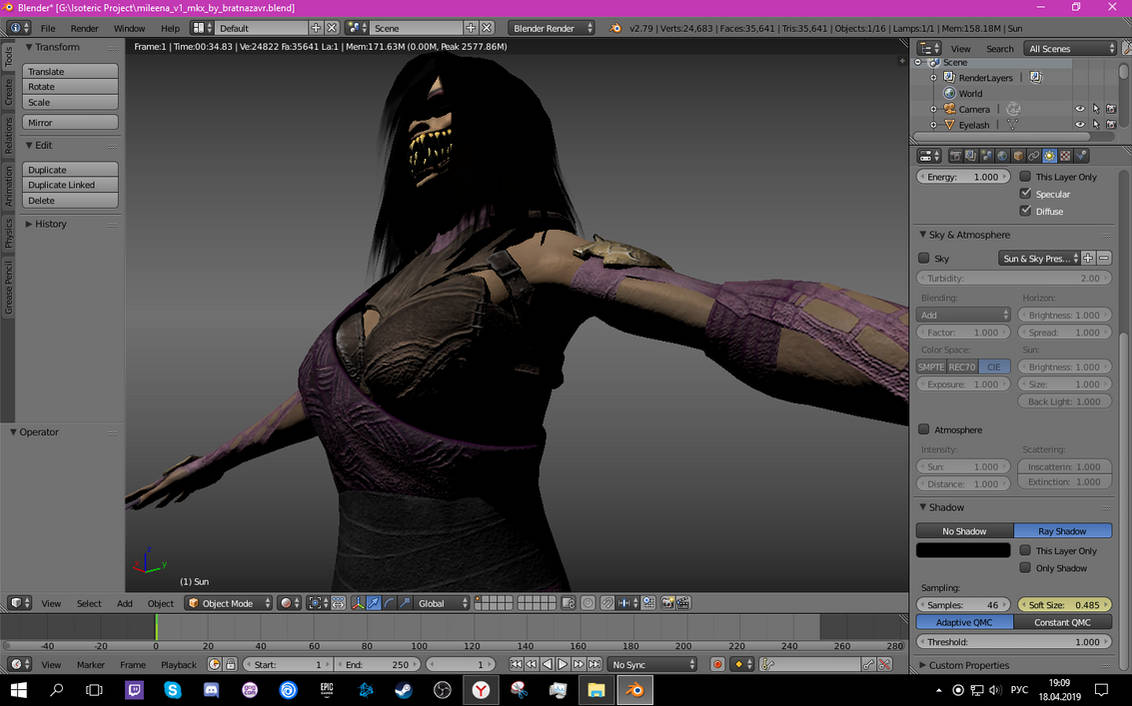The height and width of the screenshot is (706, 1132).
Task: Enable the Atmosphere checkbox
Action: [923, 430]
